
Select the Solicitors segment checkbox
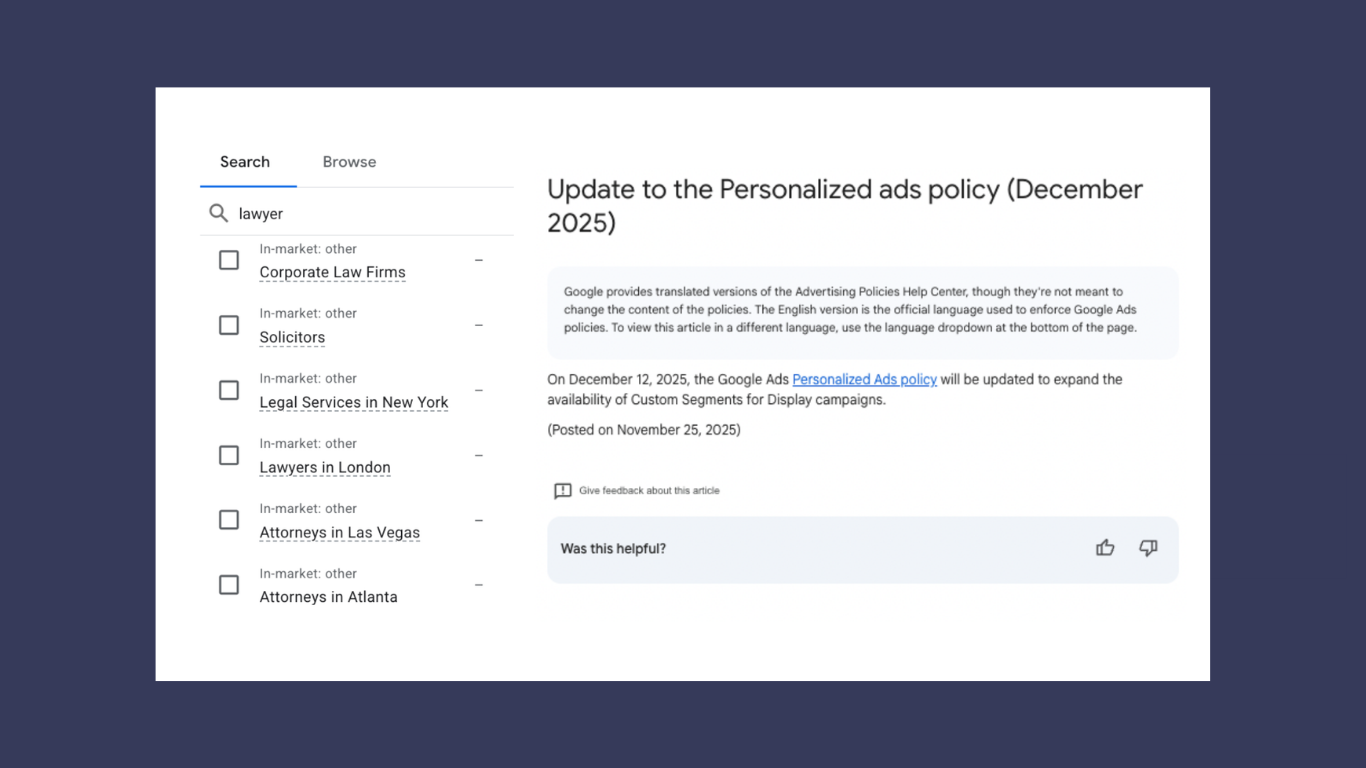tap(229, 325)
